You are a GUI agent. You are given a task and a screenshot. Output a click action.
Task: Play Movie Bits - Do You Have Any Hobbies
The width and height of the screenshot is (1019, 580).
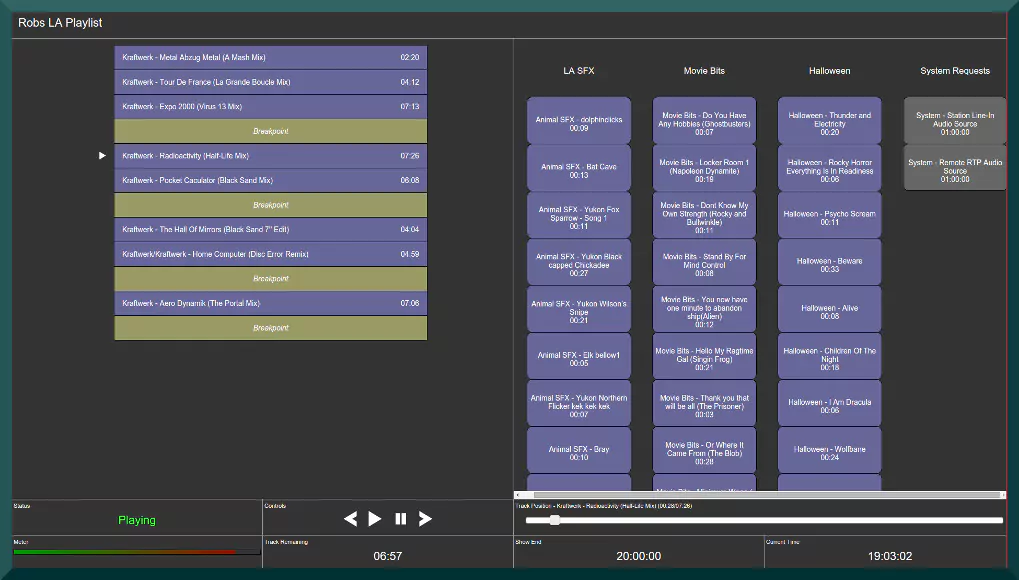click(x=704, y=120)
